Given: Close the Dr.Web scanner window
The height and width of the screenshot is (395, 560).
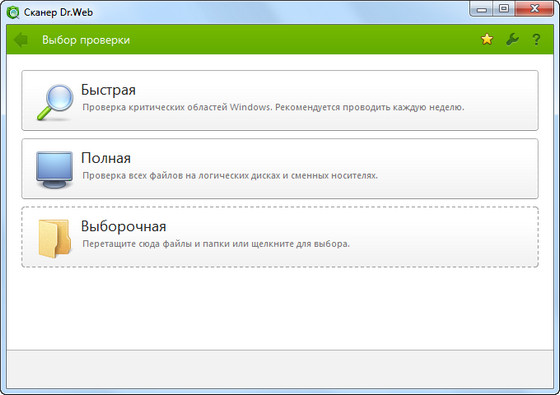Looking at the screenshot, I should pos(534,9).
